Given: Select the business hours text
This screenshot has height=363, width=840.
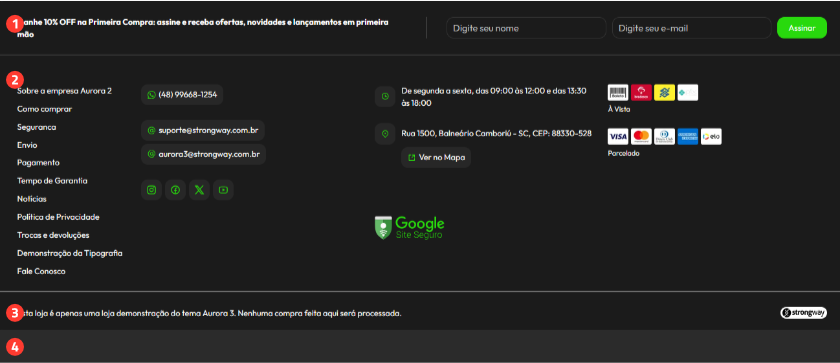Looking at the screenshot, I should pyautogui.click(x=494, y=97).
